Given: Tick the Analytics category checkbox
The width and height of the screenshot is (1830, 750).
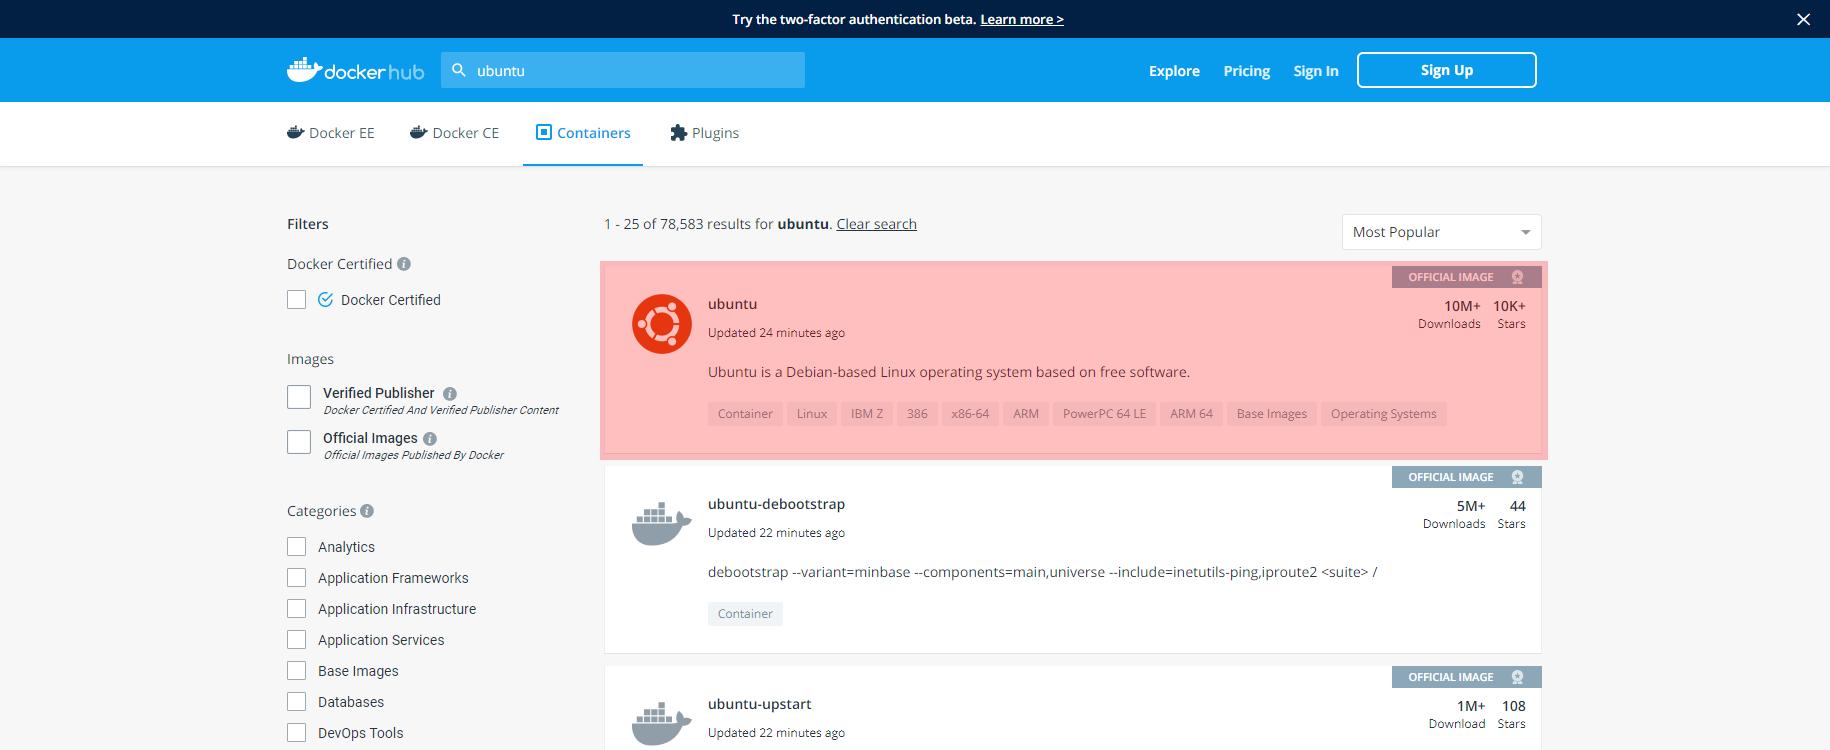Looking at the screenshot, I should tap(297, 547).
